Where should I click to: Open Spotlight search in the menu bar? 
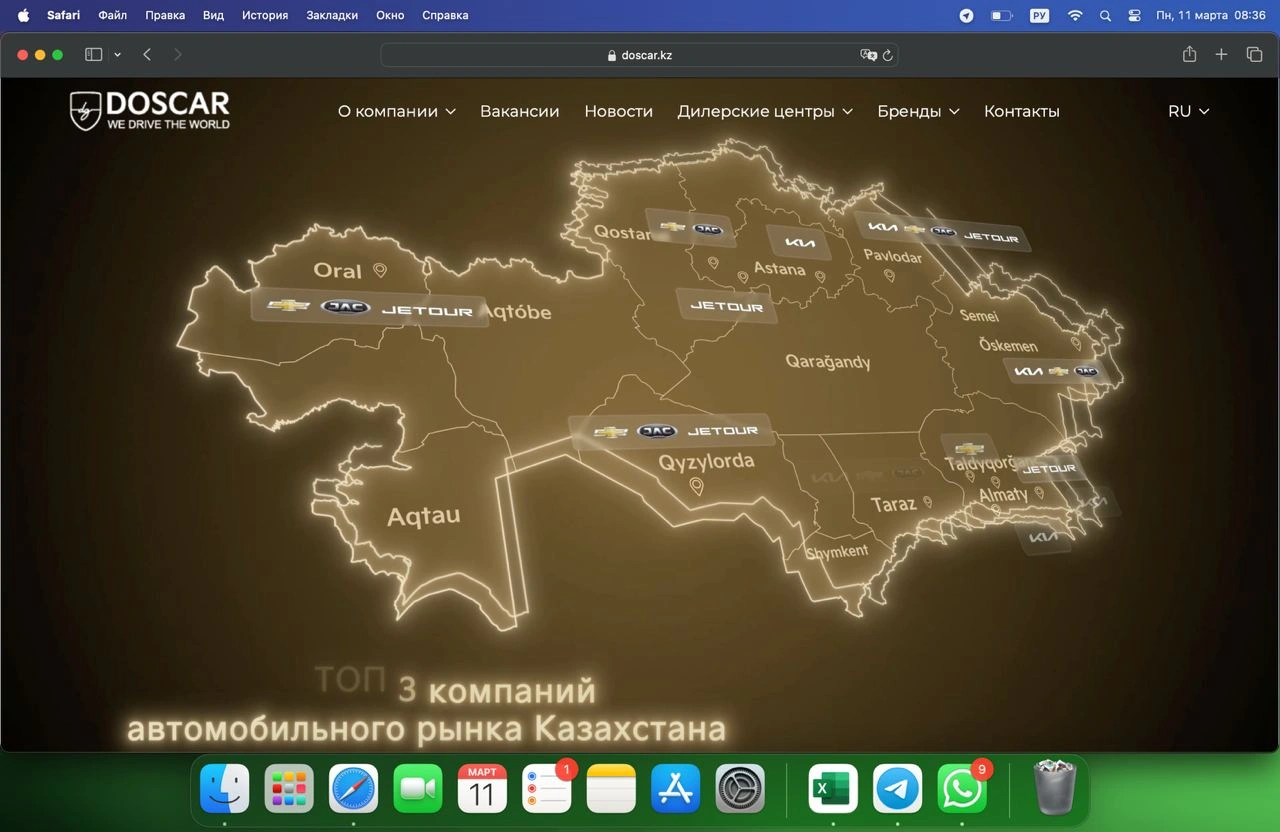[1105, 15]
